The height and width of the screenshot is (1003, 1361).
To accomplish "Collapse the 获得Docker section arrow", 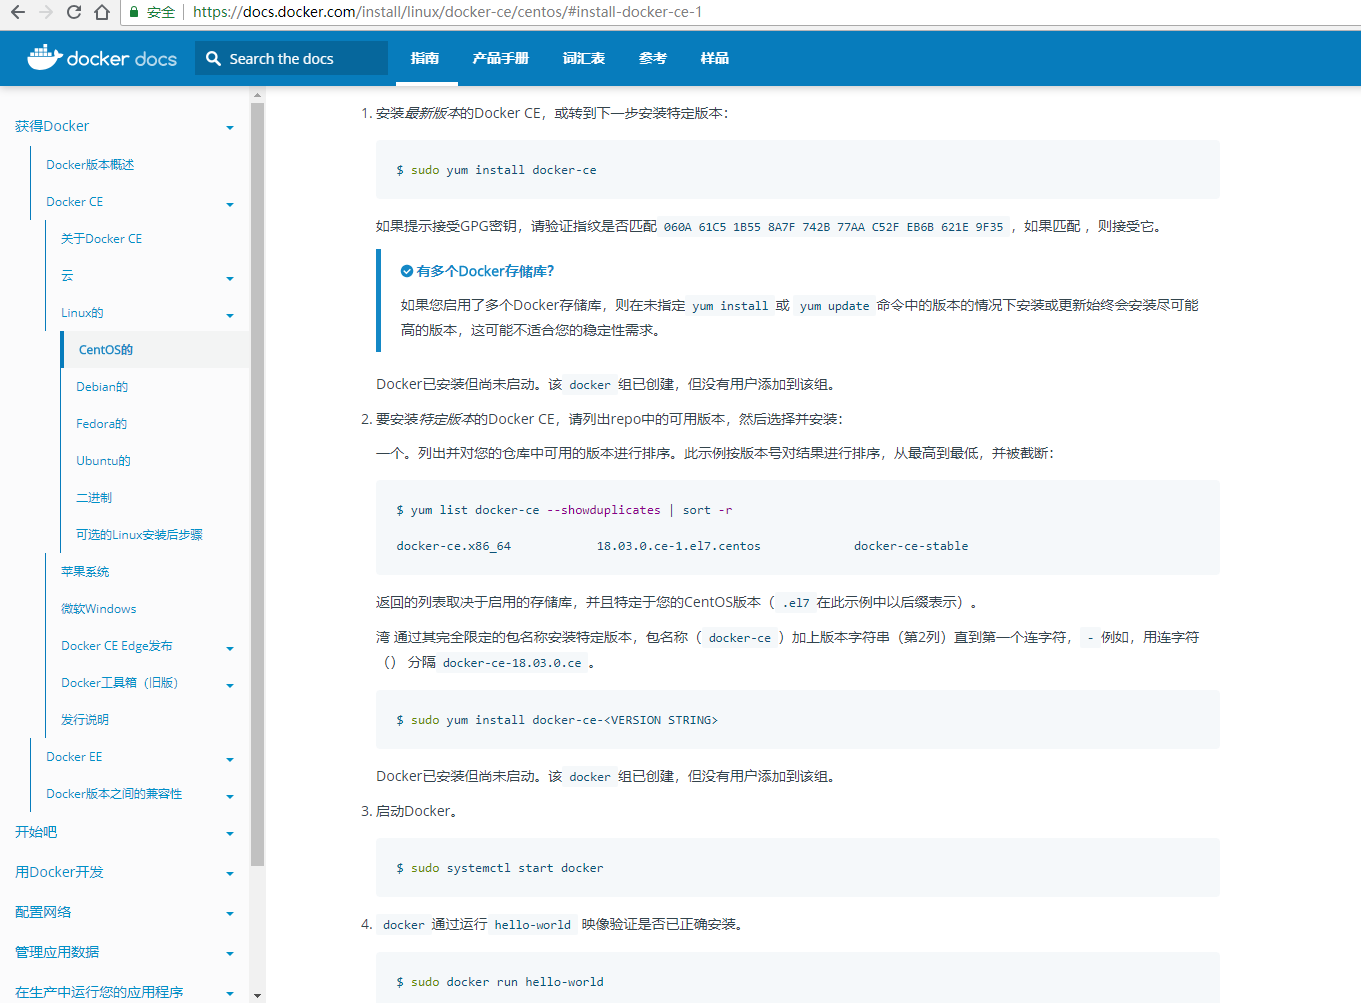I will 230,128.
